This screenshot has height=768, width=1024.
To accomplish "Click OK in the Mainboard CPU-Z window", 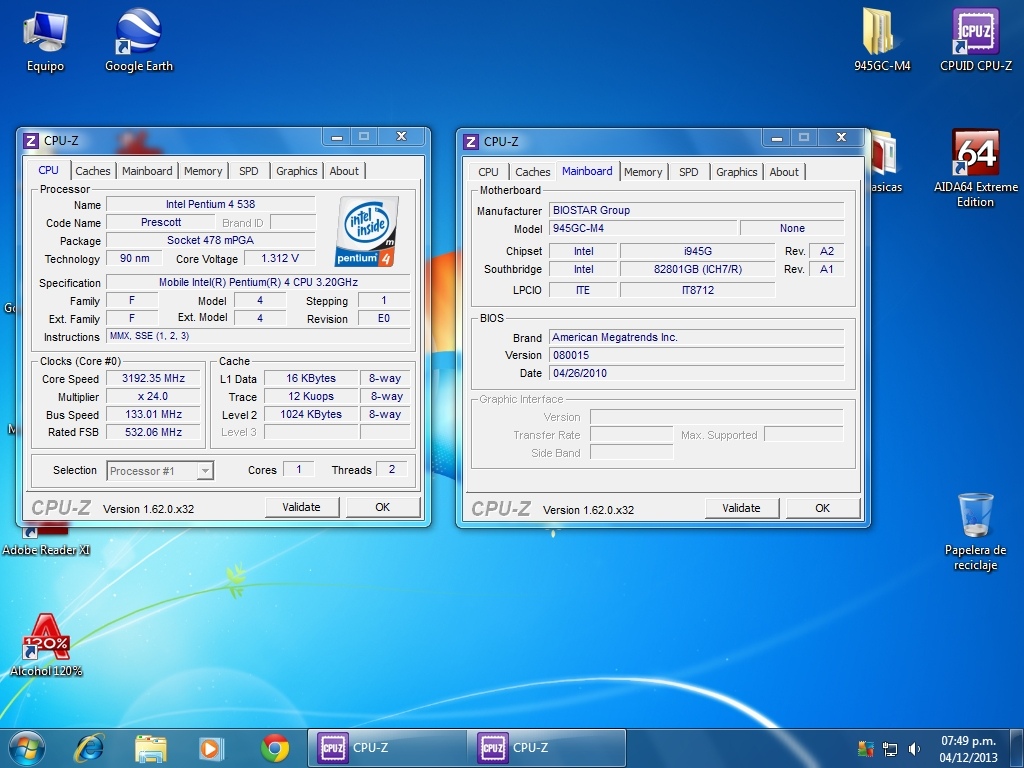I will click(x=822, y=508).
